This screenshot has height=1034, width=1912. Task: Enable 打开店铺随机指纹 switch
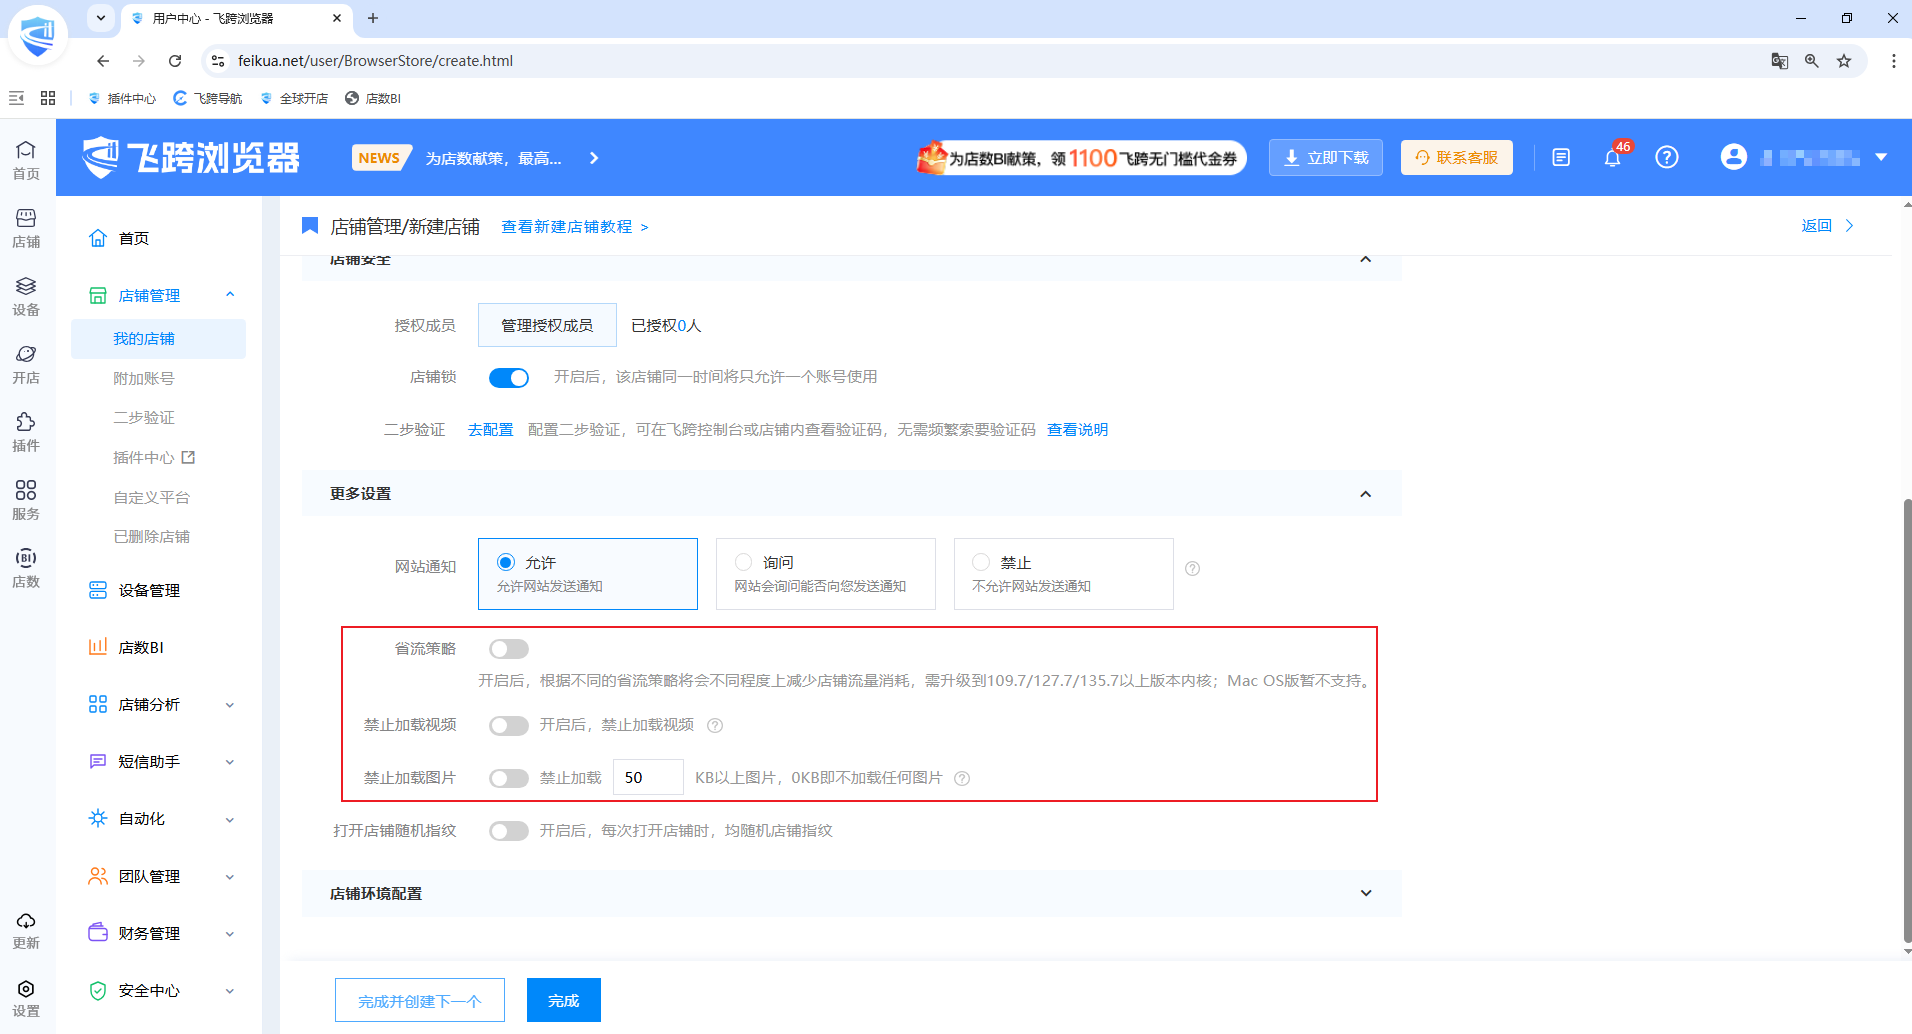point(509,831)
